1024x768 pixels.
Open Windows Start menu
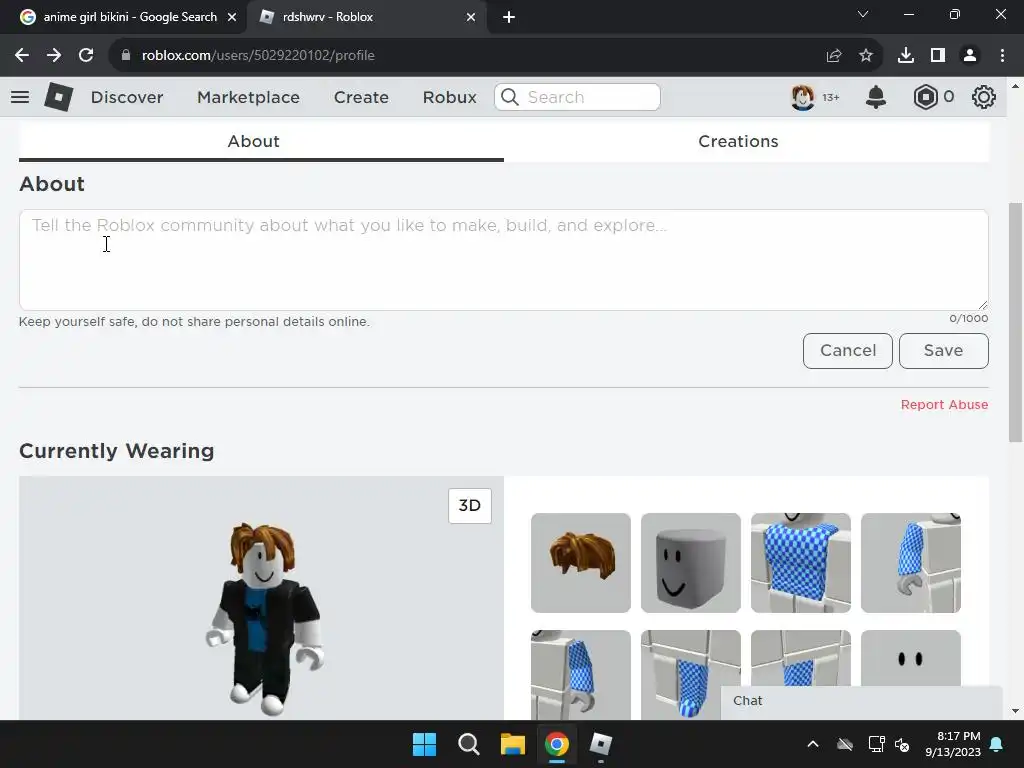(x=424, y=744)
